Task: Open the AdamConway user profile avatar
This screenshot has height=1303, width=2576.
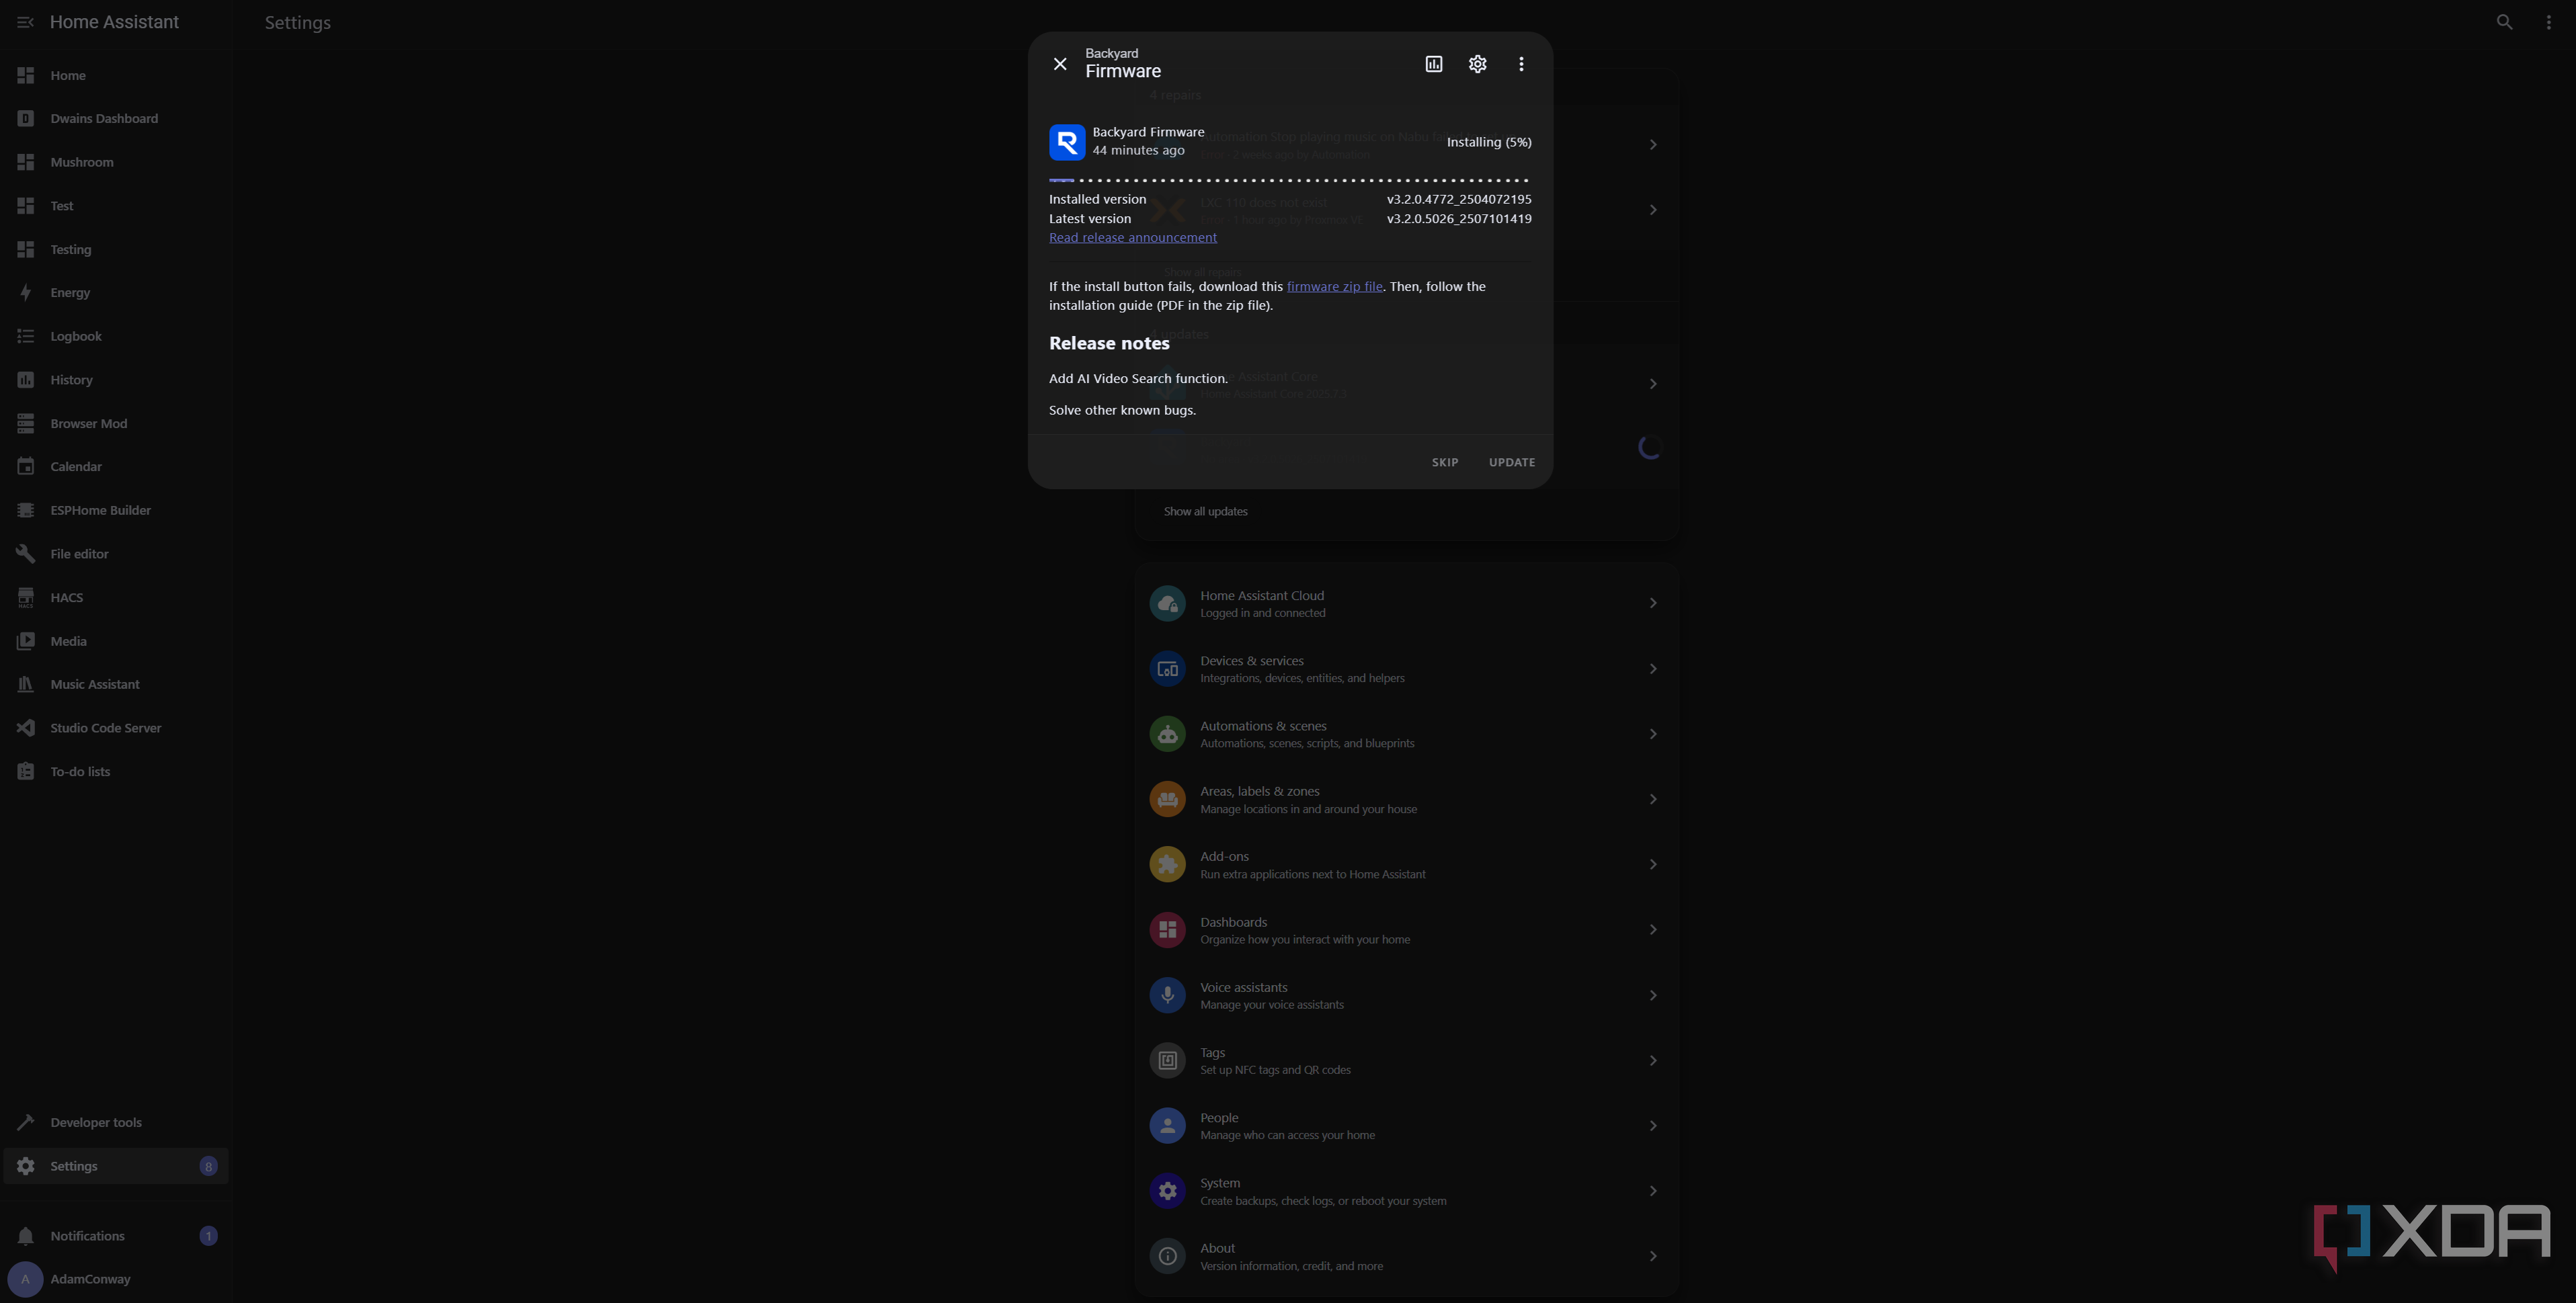Action: pos(25,1279)
